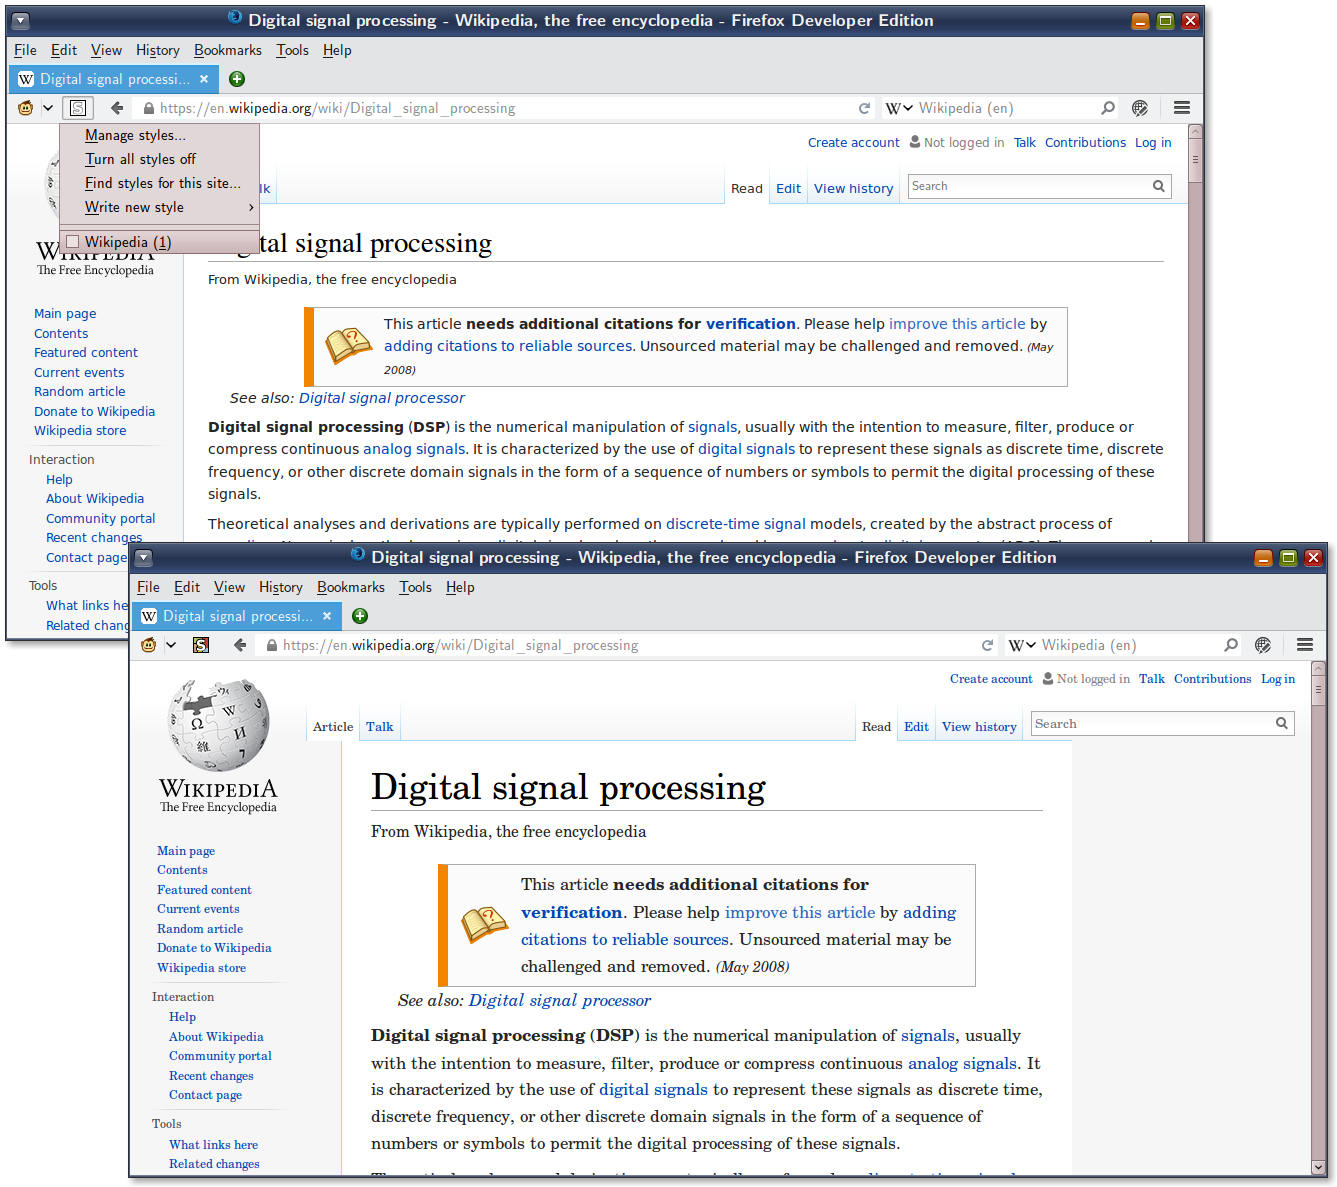Viewport: 1337px width, 1187px height.
Task: Open History menu in back window
Action: (158, 50)
